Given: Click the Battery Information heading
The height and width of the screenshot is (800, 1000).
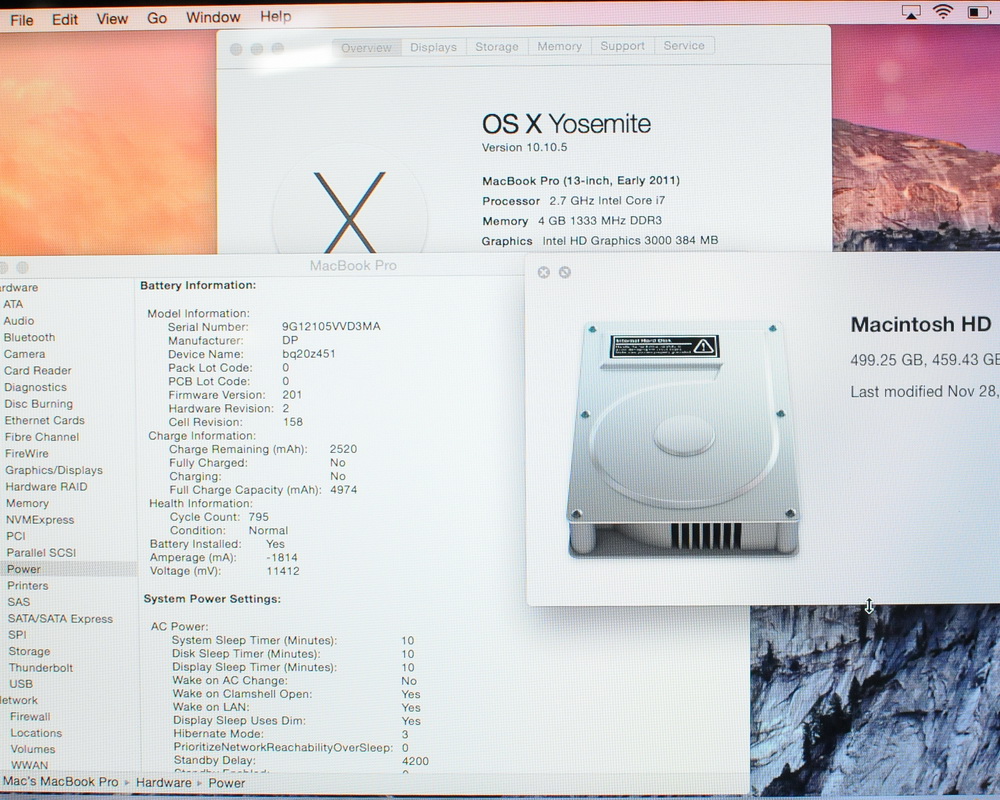Looking at the screenshot, I should pyautogui.click(x=198, y=285).
